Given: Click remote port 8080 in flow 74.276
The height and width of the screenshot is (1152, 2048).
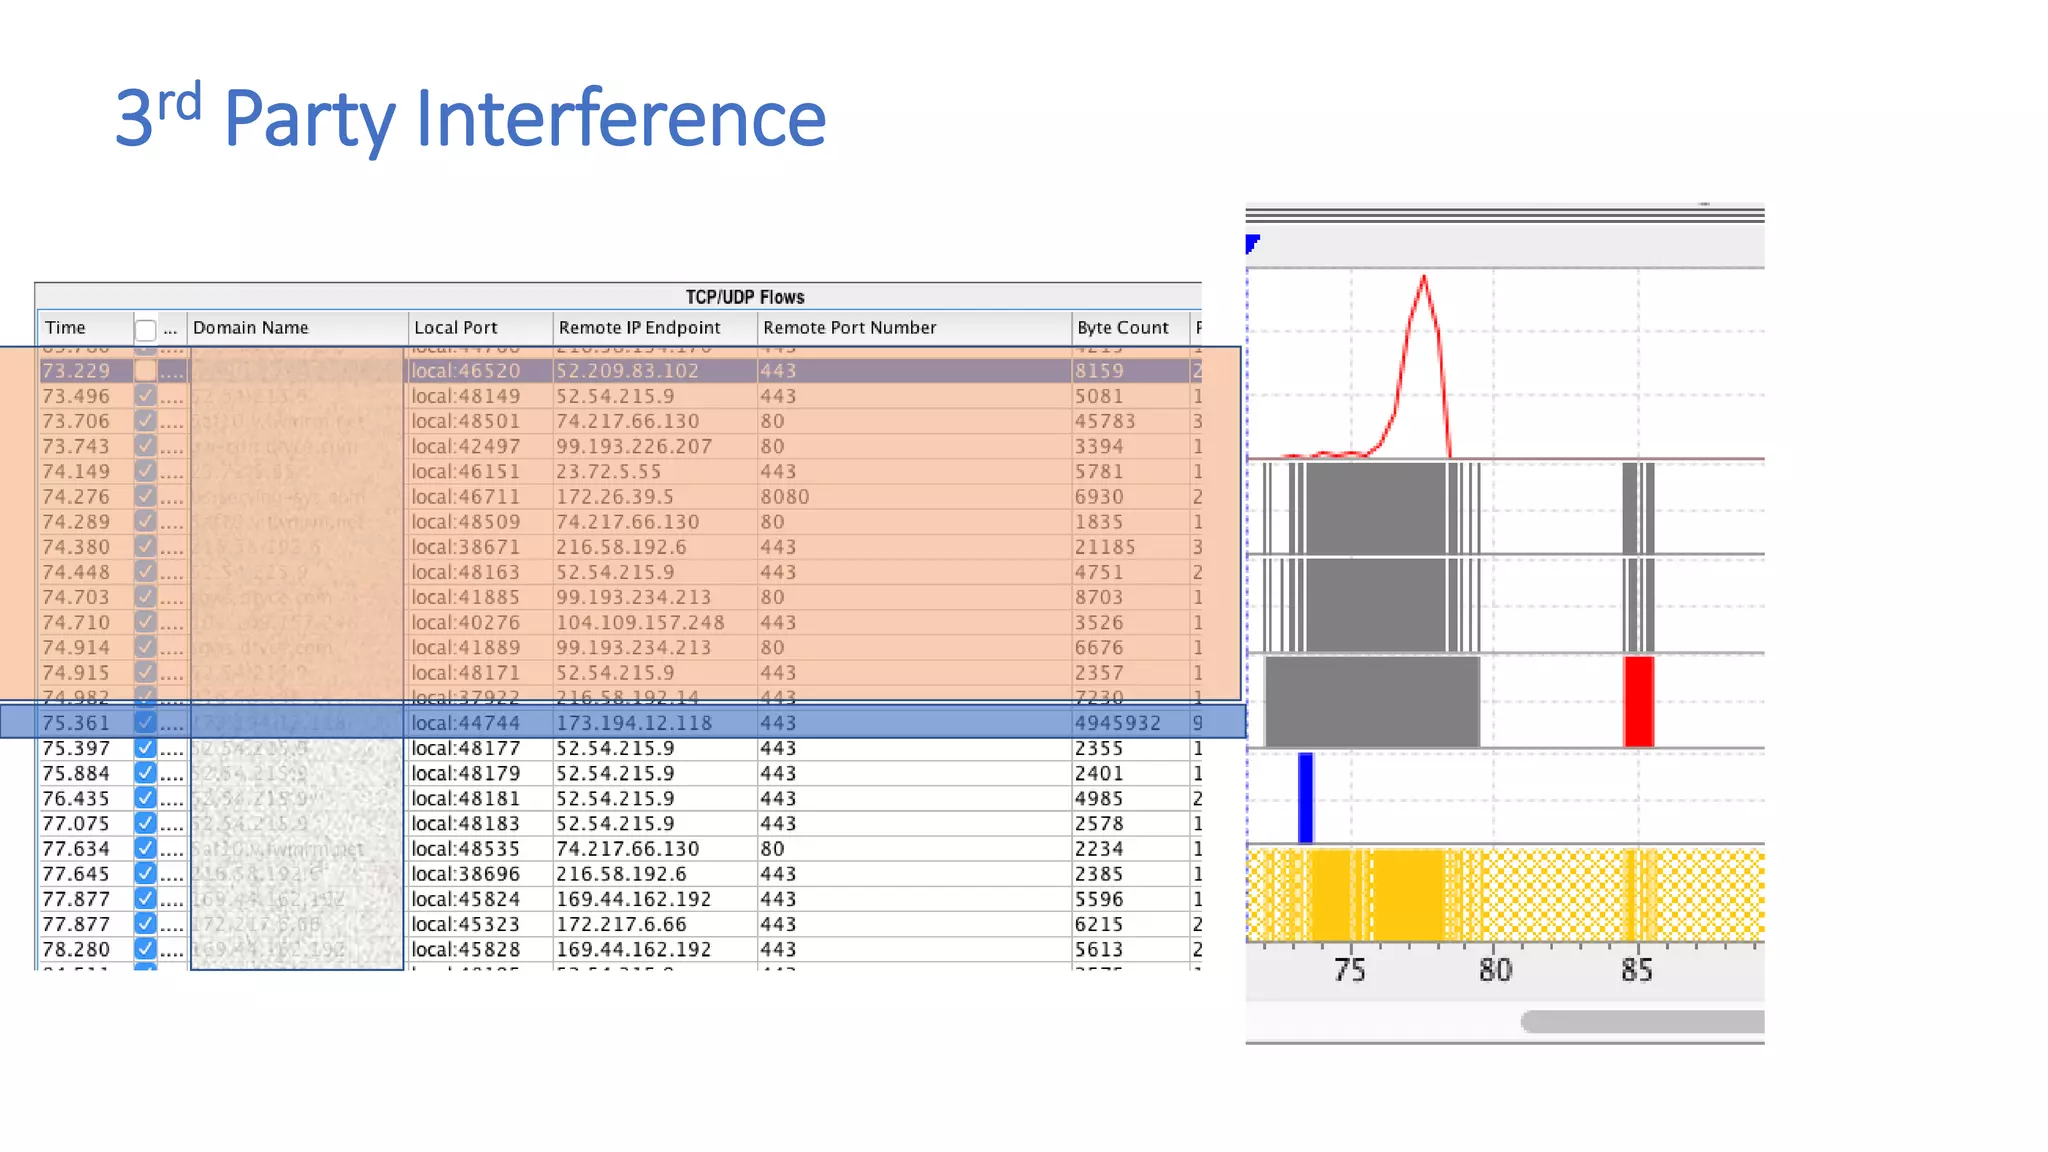Looking at the screenshot, I should point(785,496).
